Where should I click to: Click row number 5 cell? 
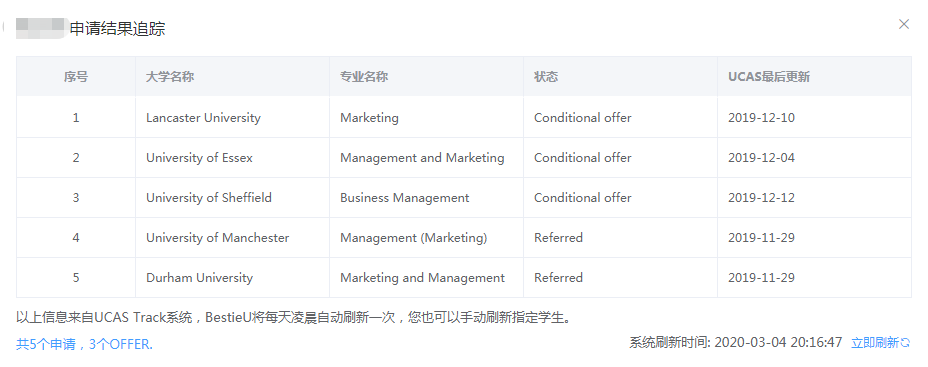[76, 278]
